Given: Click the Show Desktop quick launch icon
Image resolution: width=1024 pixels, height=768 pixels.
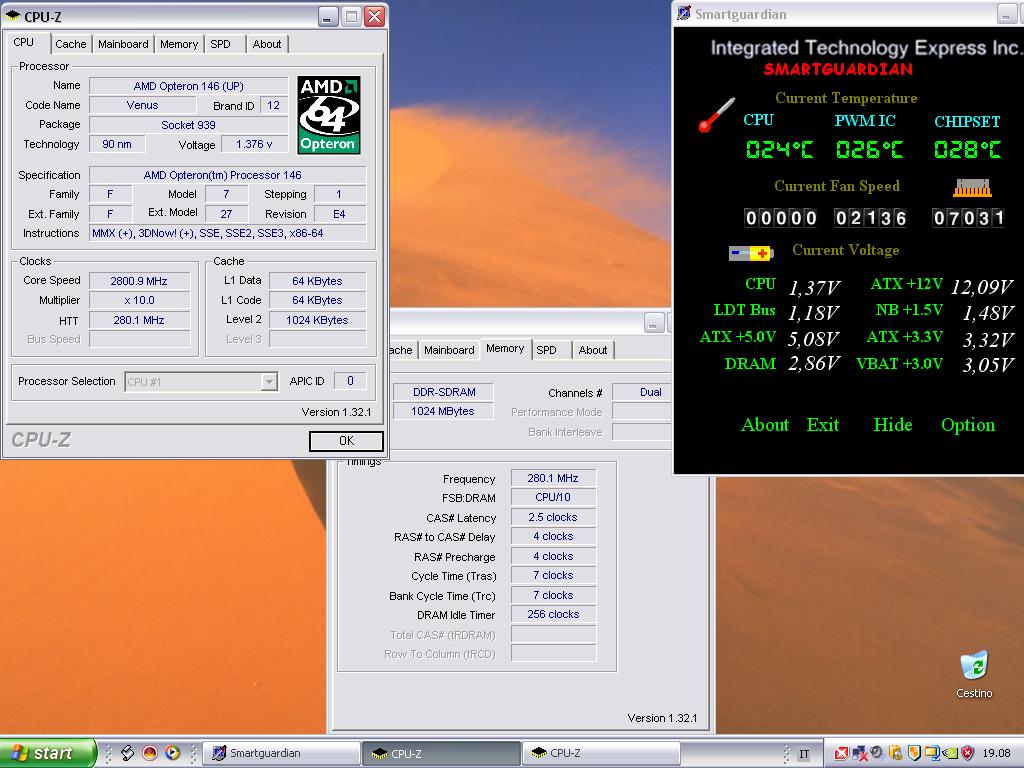Looking at the screenshot, I should [127, 753].
